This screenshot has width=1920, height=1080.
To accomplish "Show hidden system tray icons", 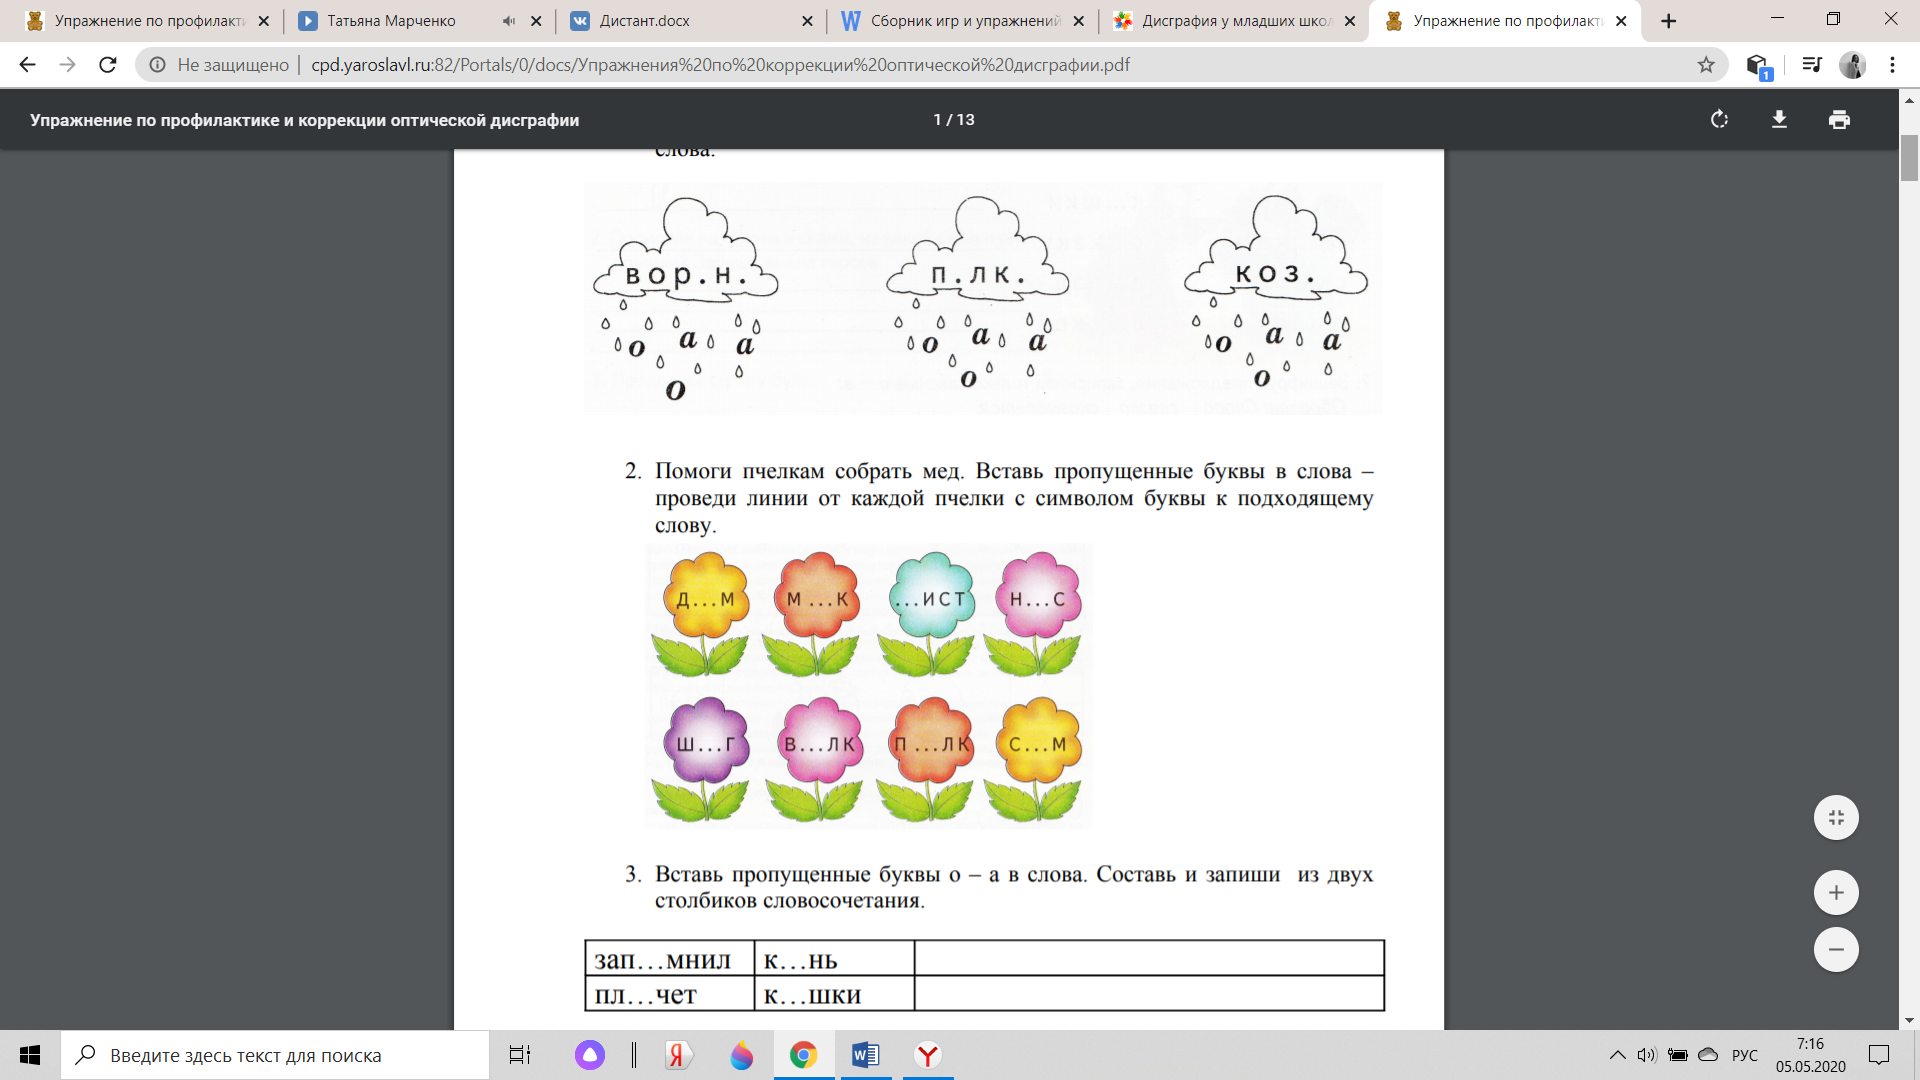I will click(1617, 1055).
